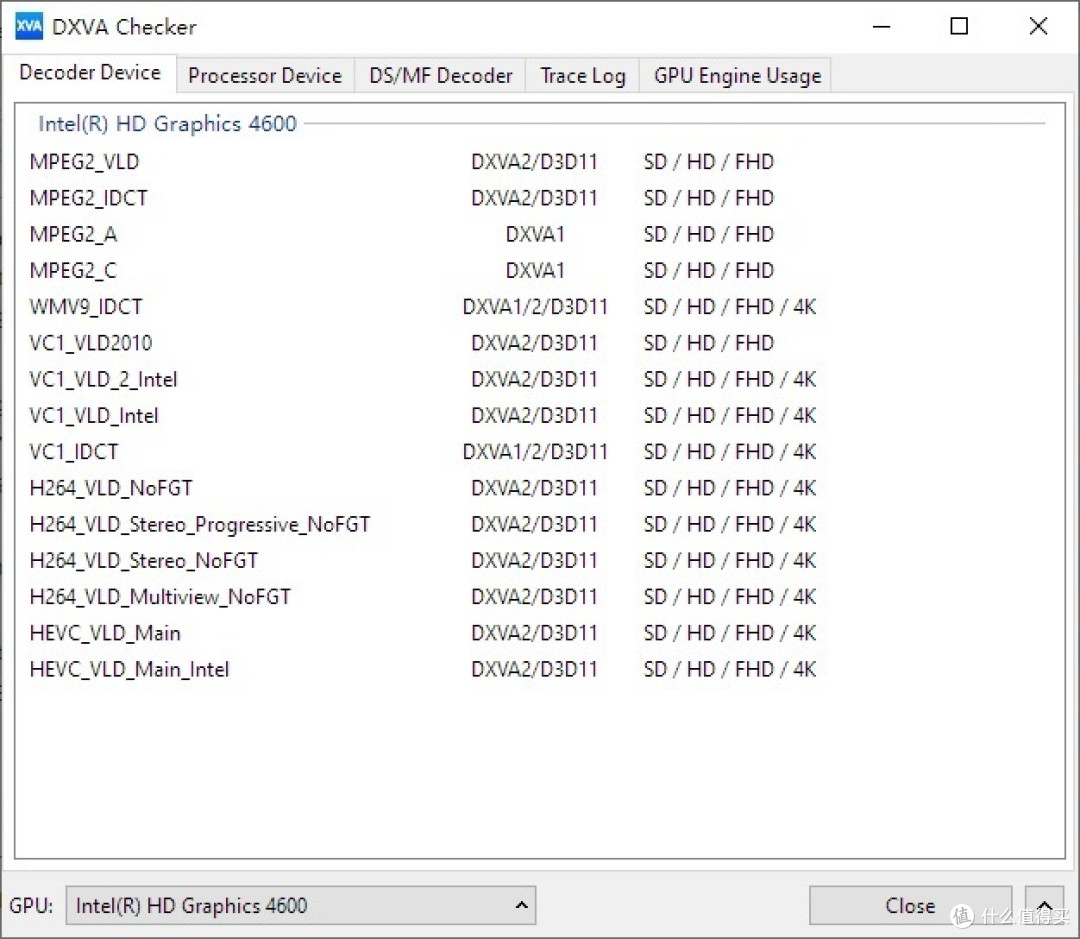
Task: Switch to the Processor Device tab
Action: tap(264, 75)
